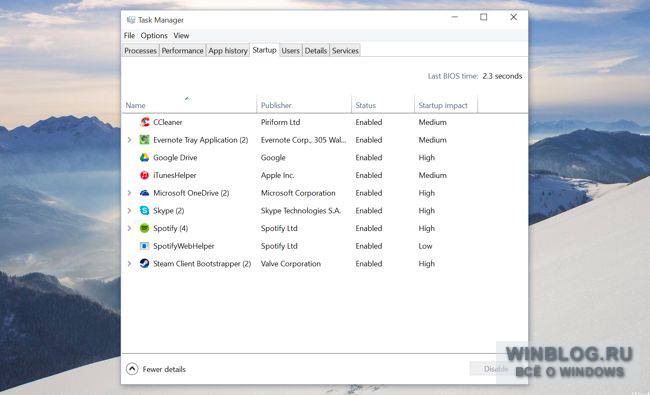Viewport: 650px width, 395px height.
Task: Click the Microsoft OneDrive cloud icon
Action: tap(144, 193)
